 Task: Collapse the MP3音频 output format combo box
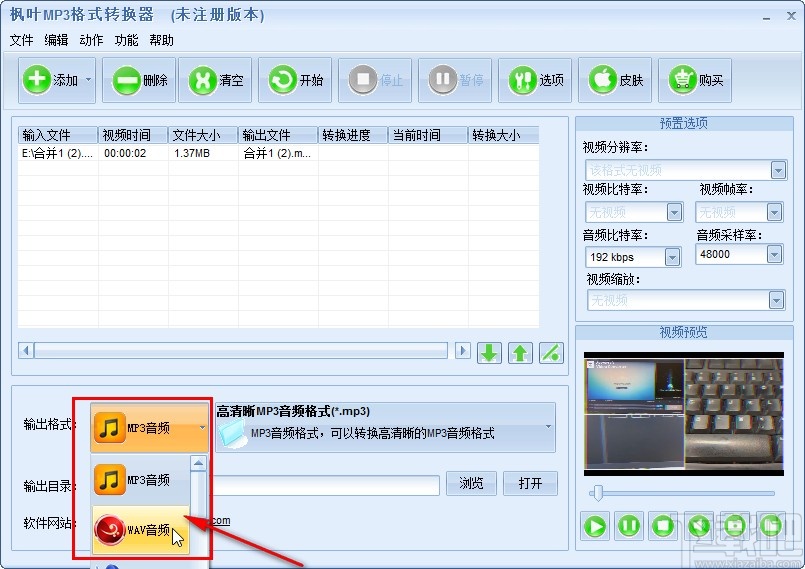pos(149,427)
